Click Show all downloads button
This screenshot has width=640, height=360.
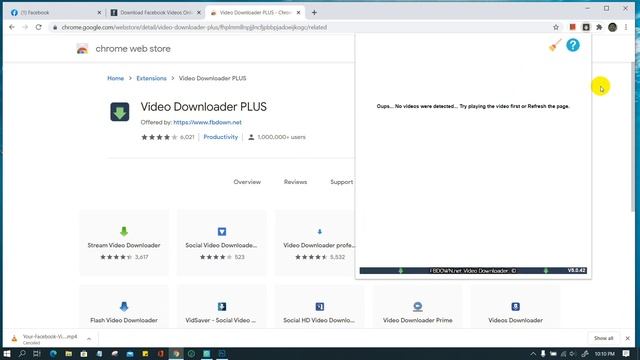pyautogui.click(x=603, y=338)
